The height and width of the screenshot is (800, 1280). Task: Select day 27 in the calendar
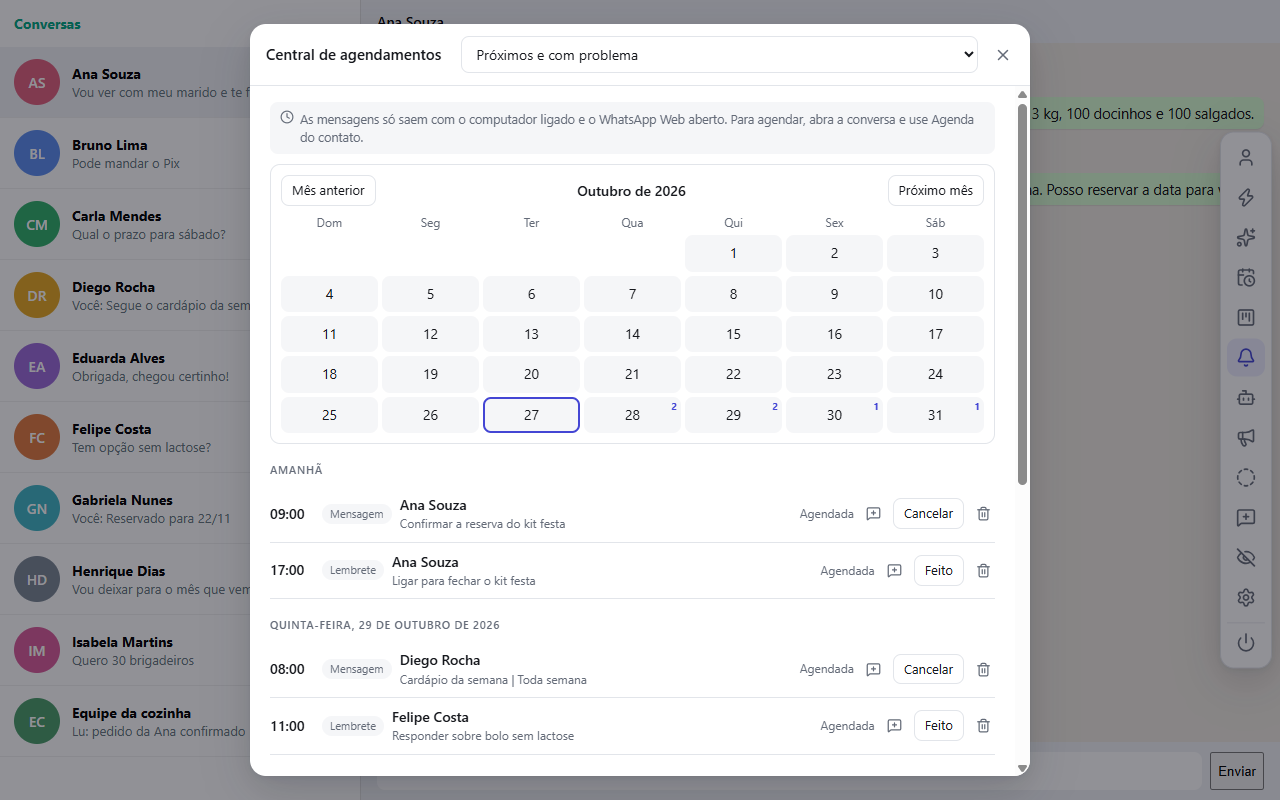(531, 415)
